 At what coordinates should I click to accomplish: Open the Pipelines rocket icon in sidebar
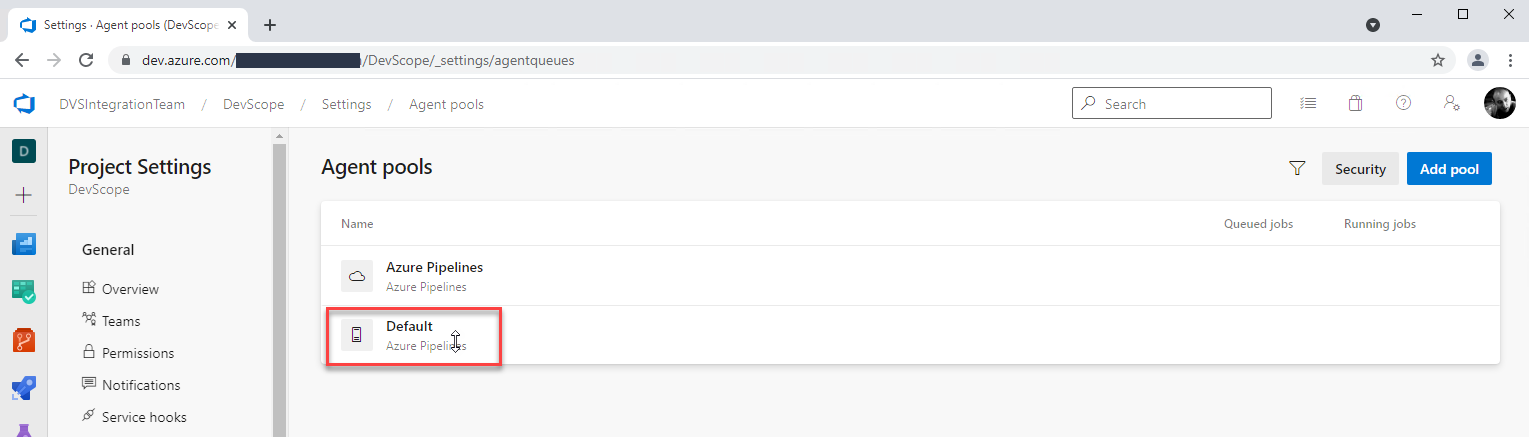click(x=24, y=389)
